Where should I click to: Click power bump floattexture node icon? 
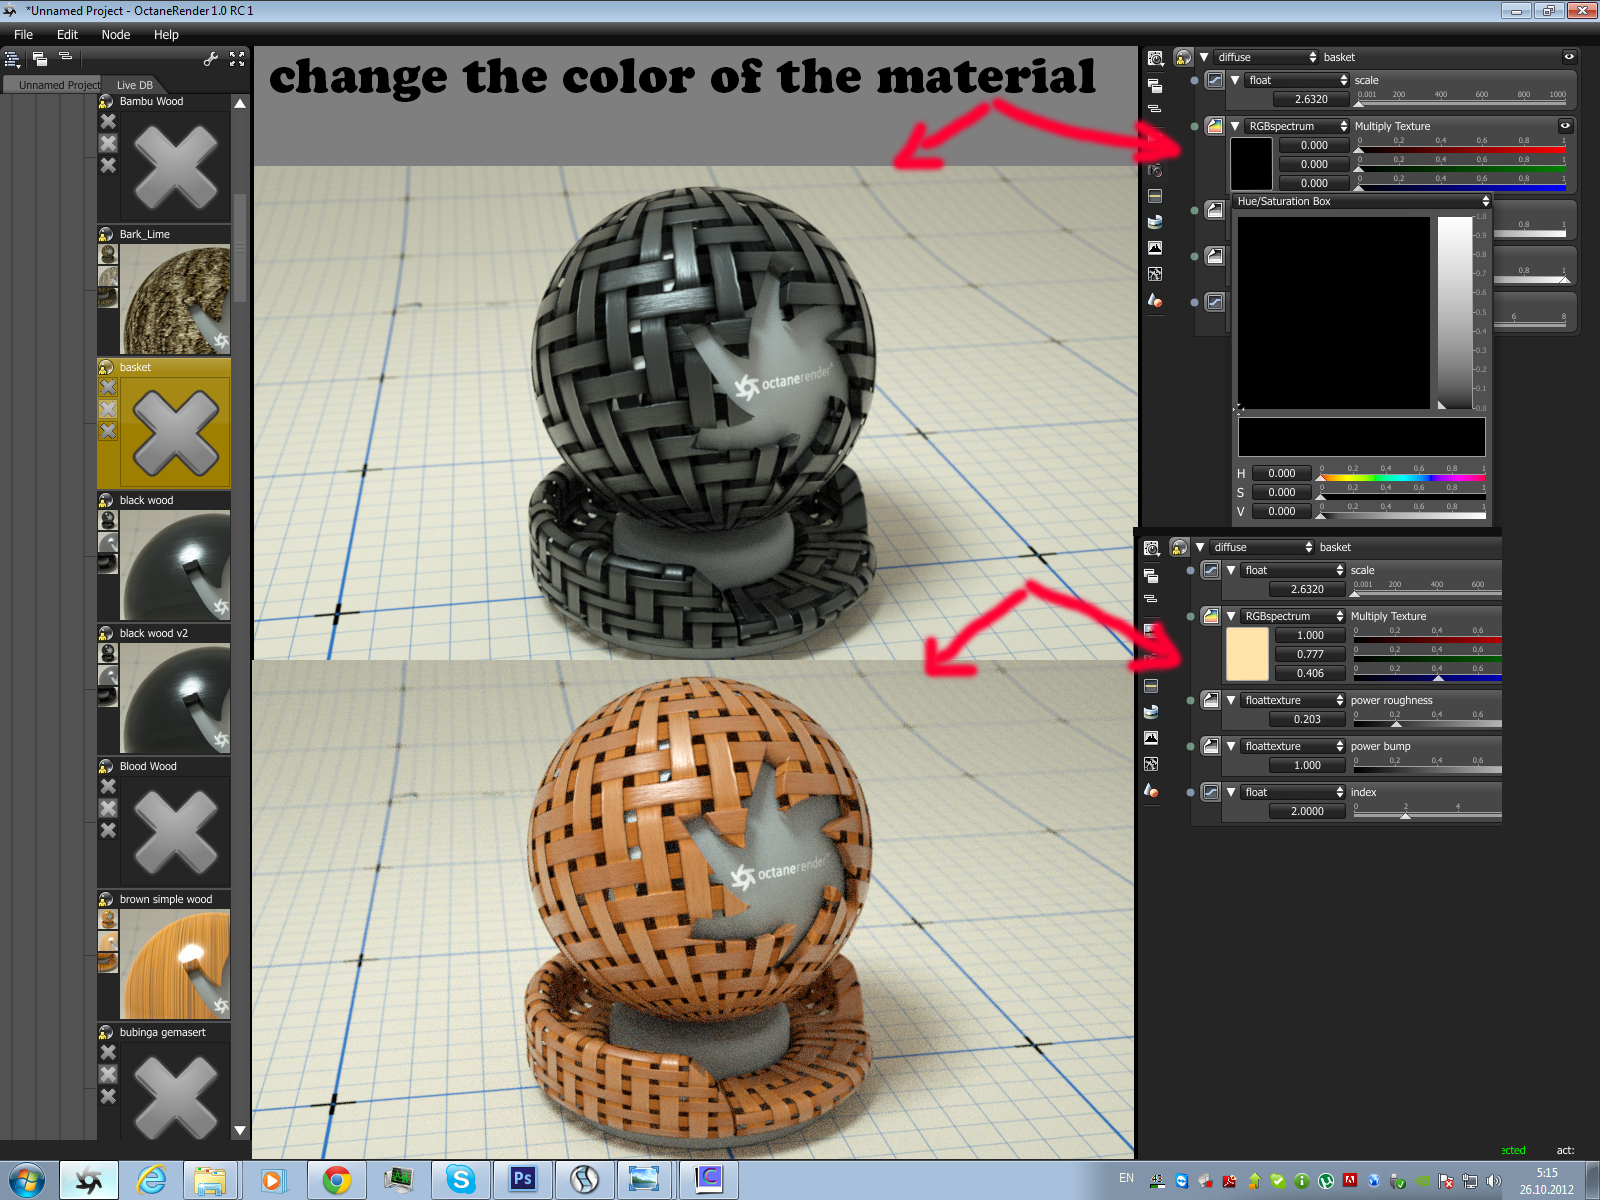(x=1211, y=746)
